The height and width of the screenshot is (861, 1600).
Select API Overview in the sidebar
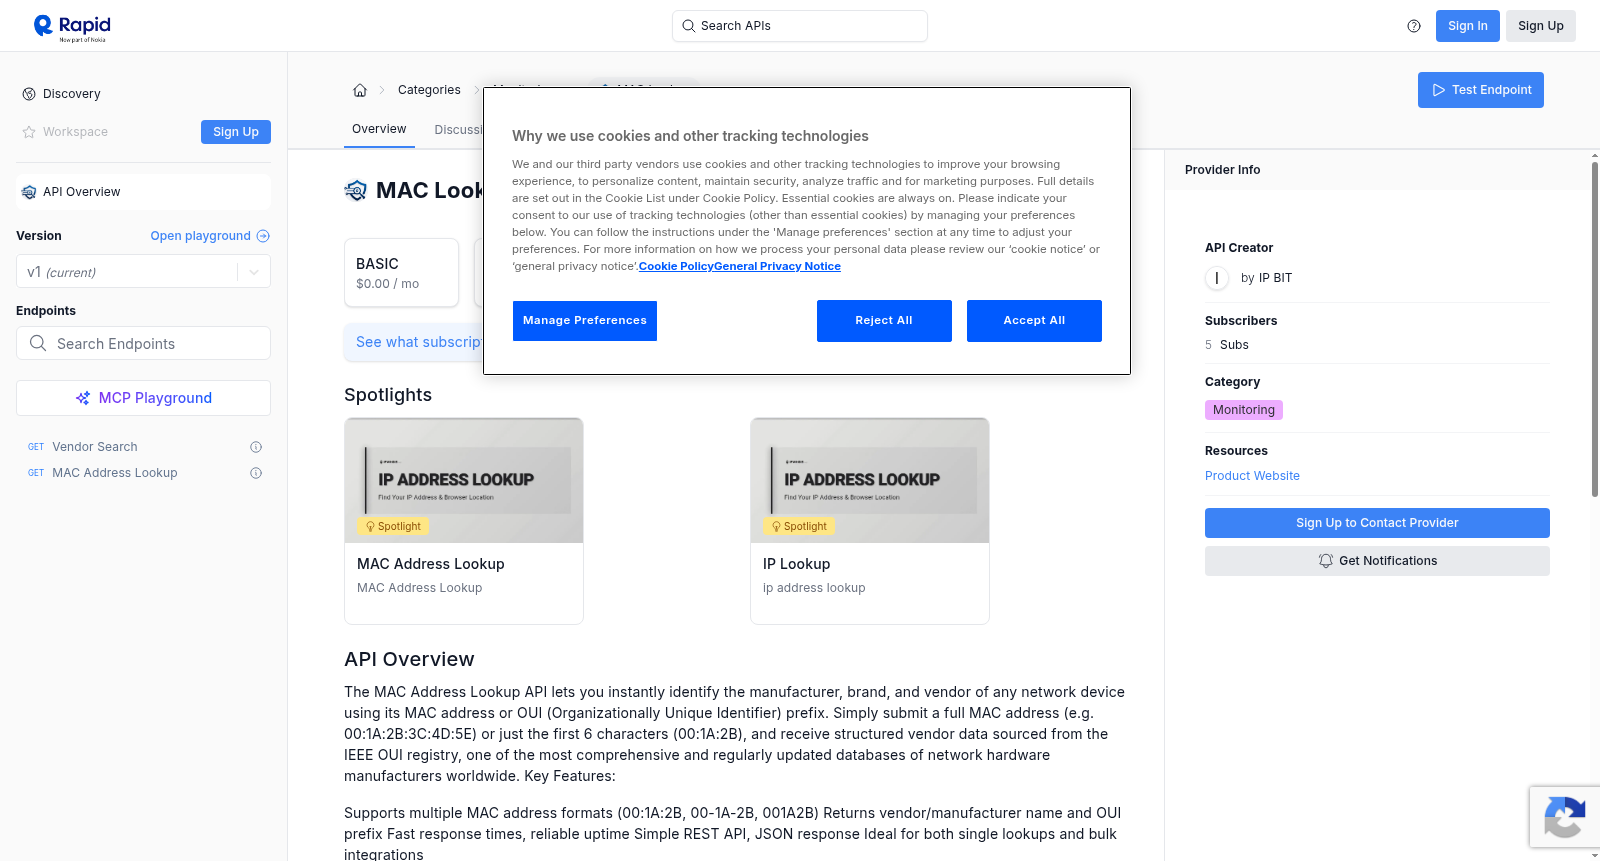143,192
